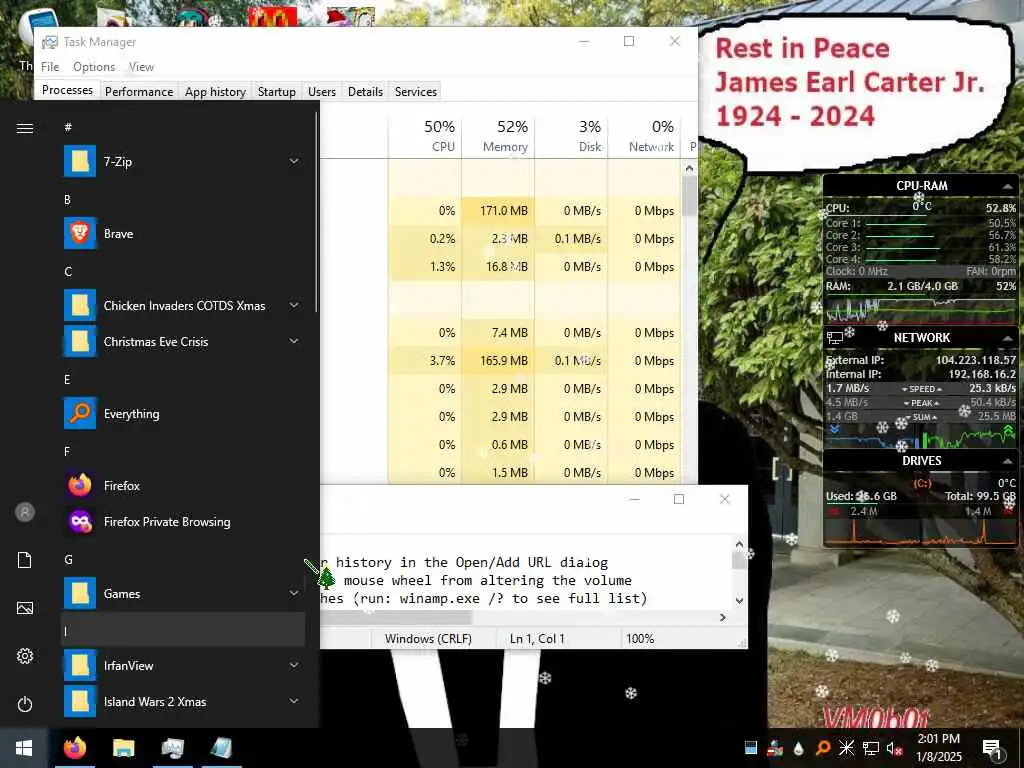Viewport: 1024px width, 768px height.
Task: Switch to Notepad taskbar icon
Action: point(221,748)
